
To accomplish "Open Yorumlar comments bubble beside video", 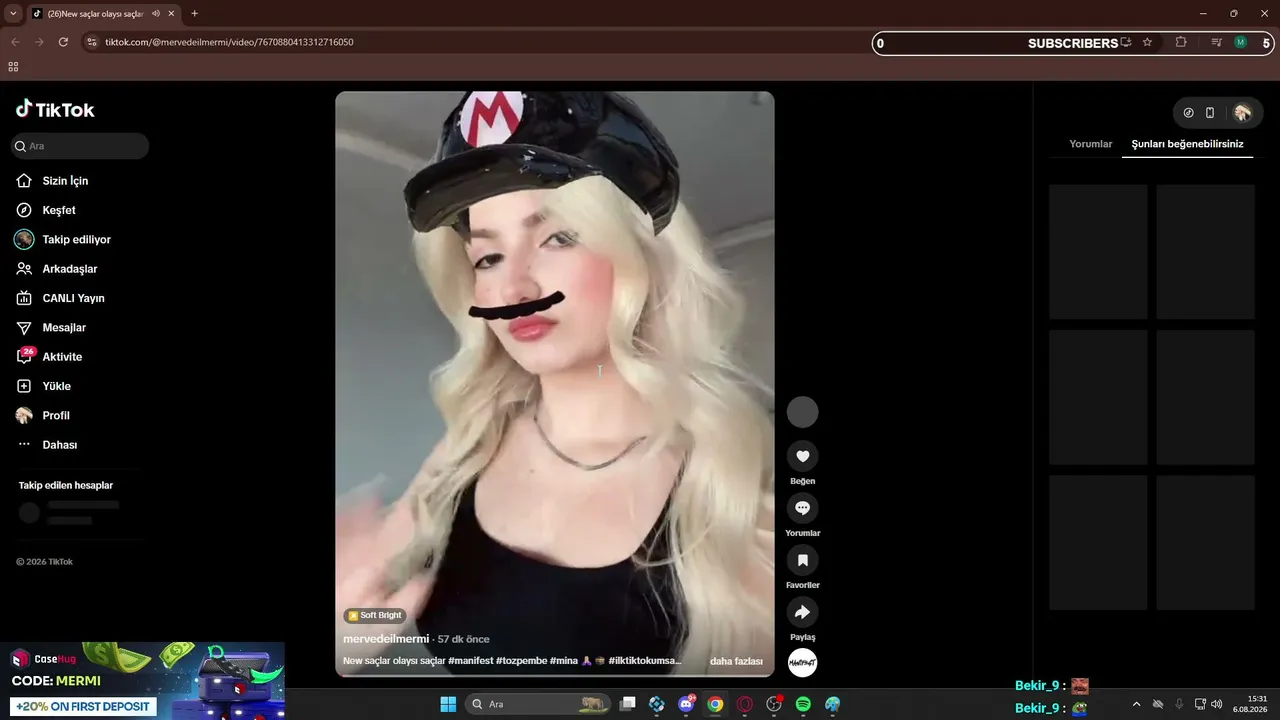I will tap(802, 509).
